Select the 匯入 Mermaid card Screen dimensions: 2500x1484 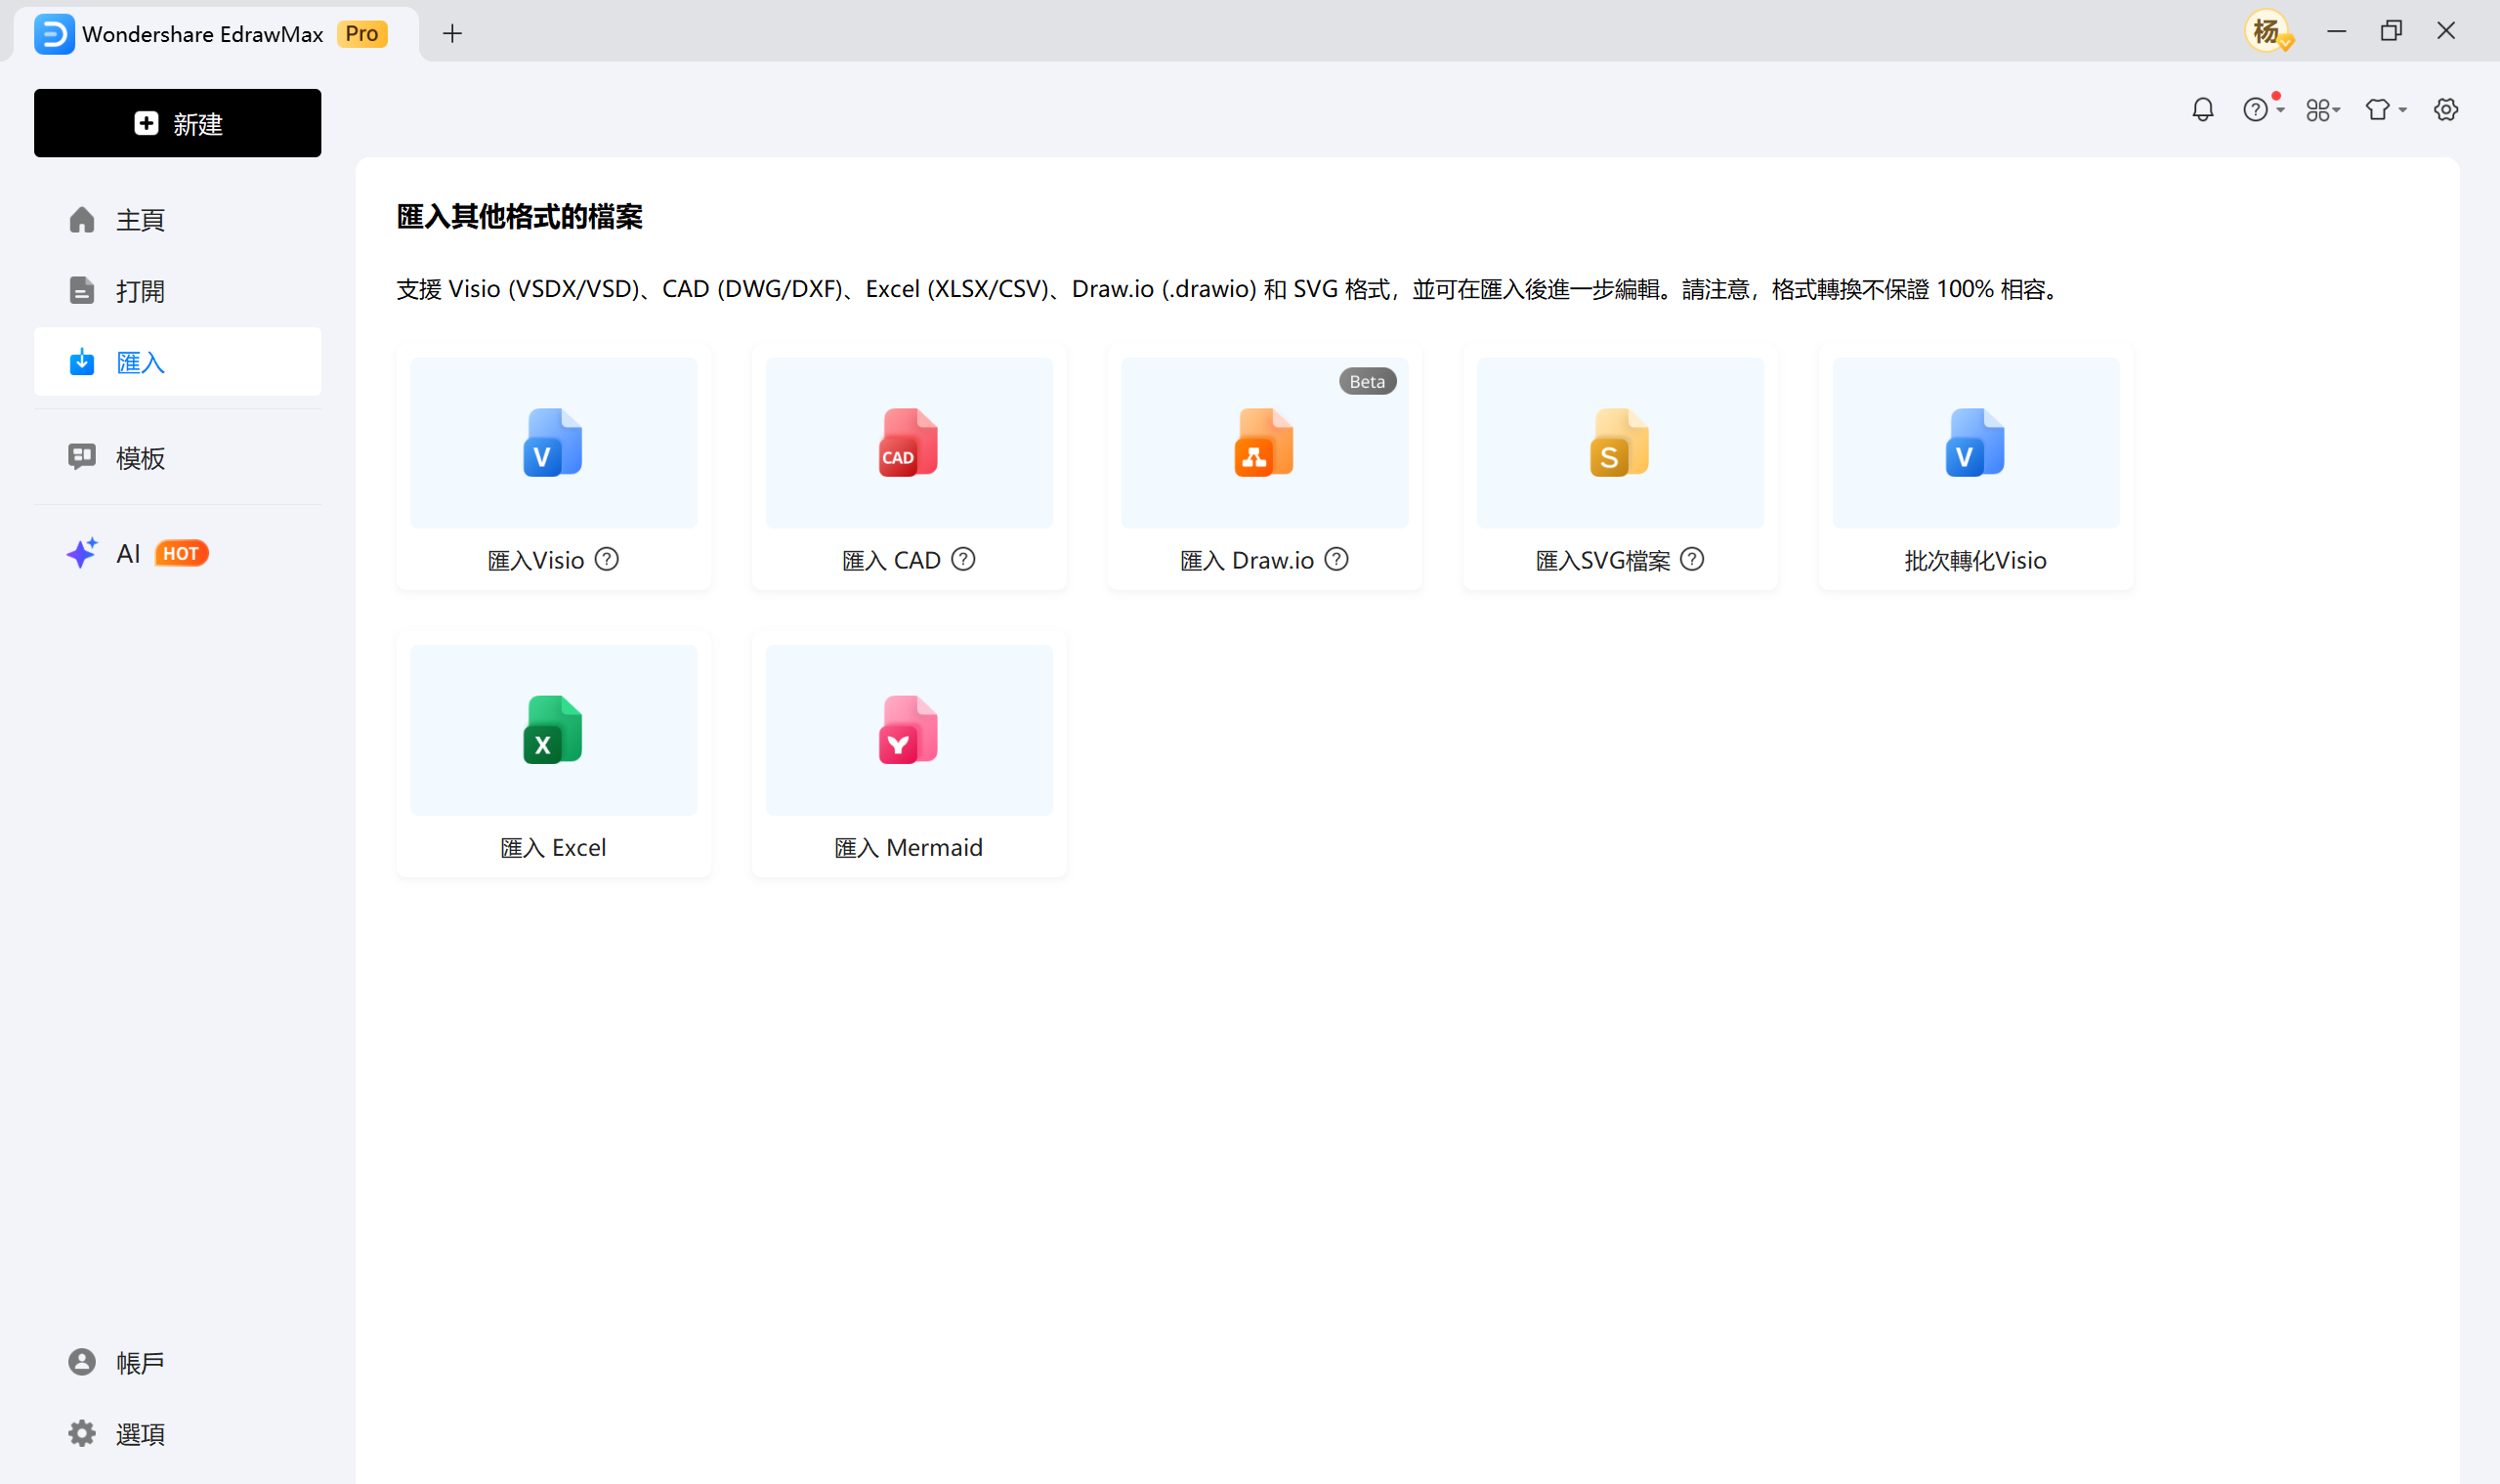click(908, 755)
